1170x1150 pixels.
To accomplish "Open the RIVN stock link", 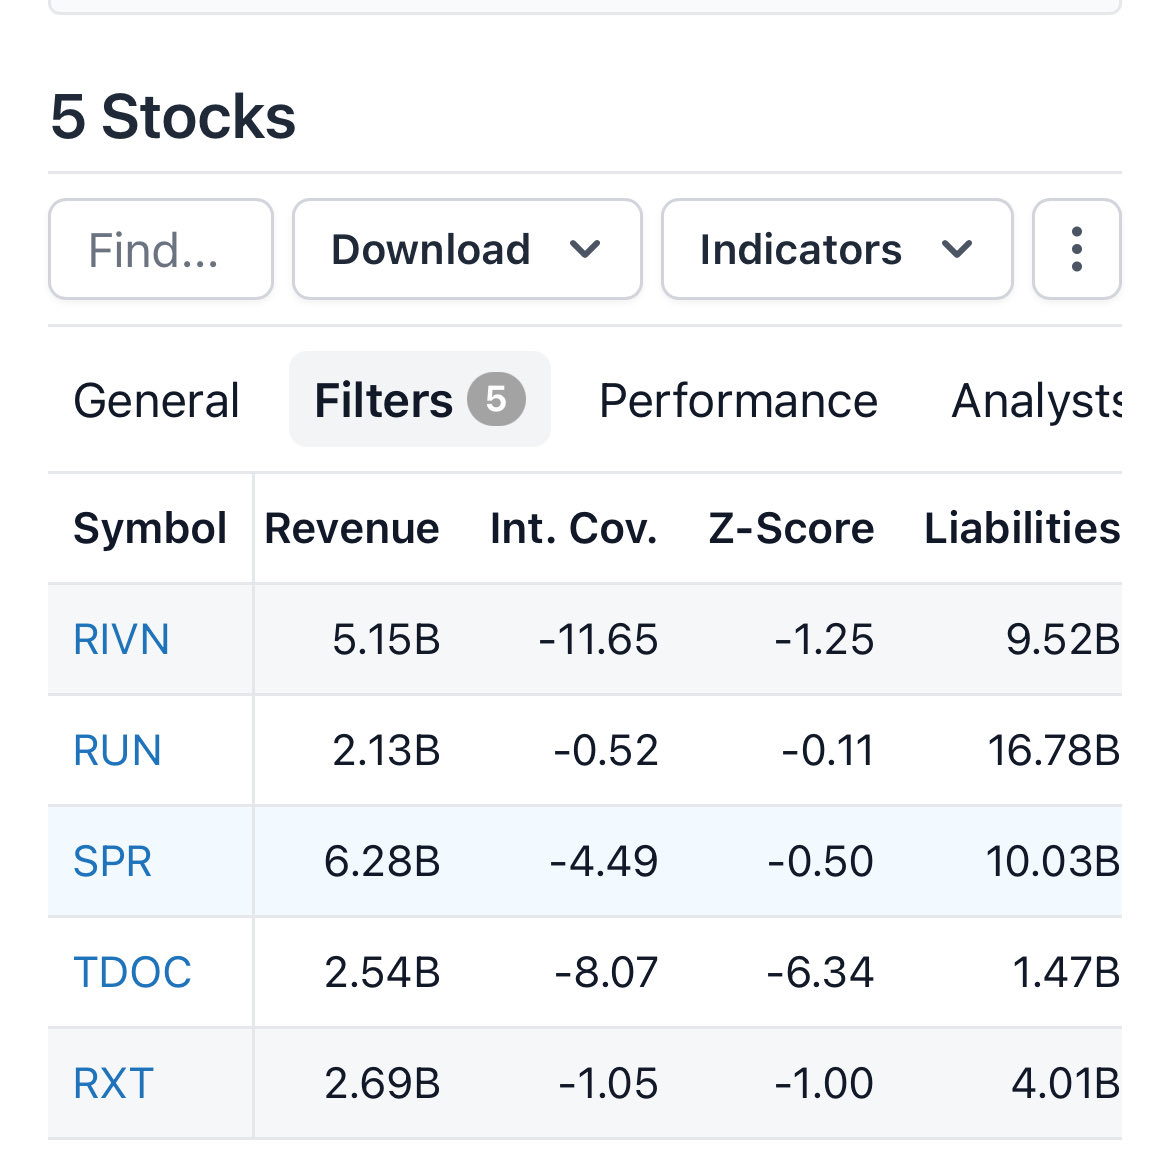I will 121,639.
